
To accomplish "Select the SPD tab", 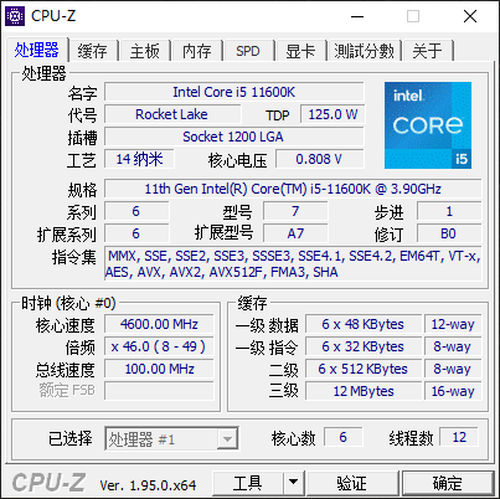I will pyautogui.click(x=248, y=51).
